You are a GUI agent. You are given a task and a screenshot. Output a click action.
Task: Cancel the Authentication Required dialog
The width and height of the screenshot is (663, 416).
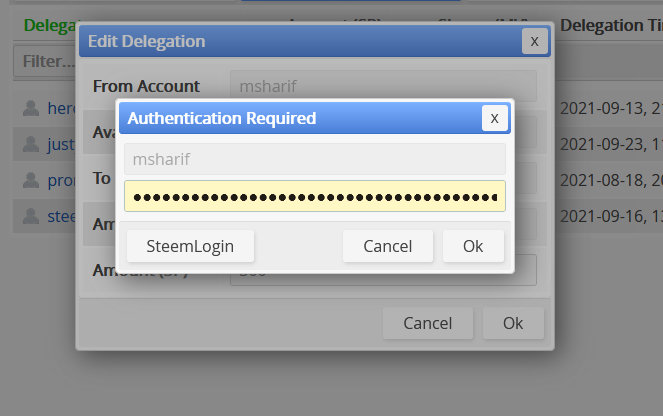point(388,246)
